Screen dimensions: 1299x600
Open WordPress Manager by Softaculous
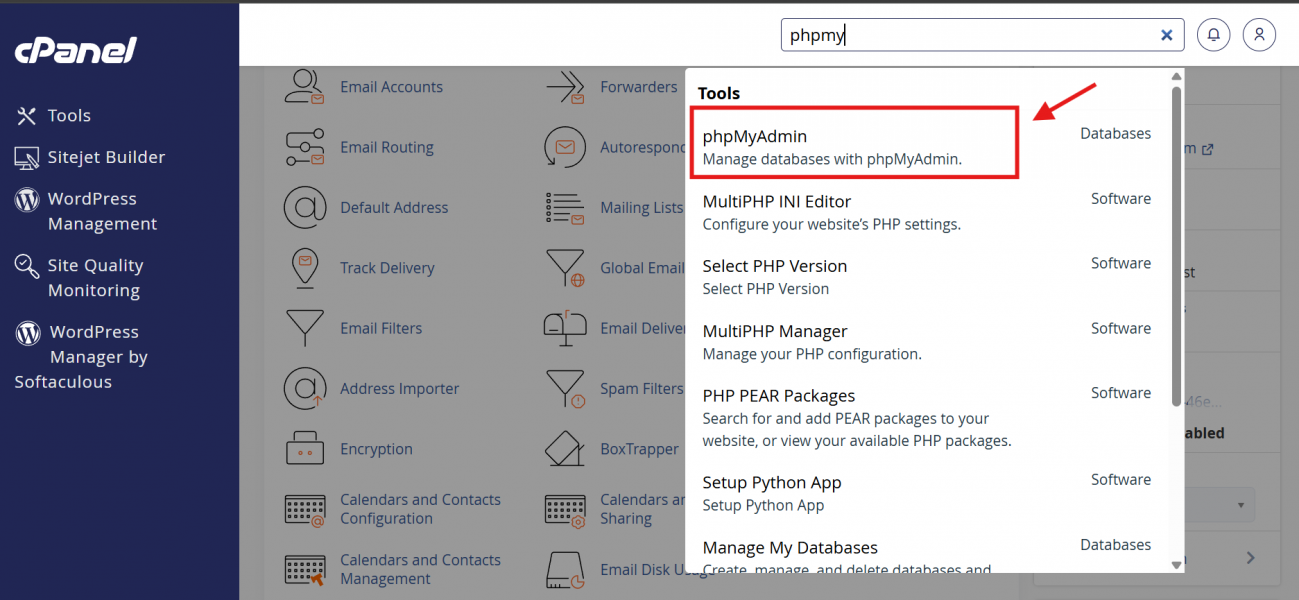point(81,357)
